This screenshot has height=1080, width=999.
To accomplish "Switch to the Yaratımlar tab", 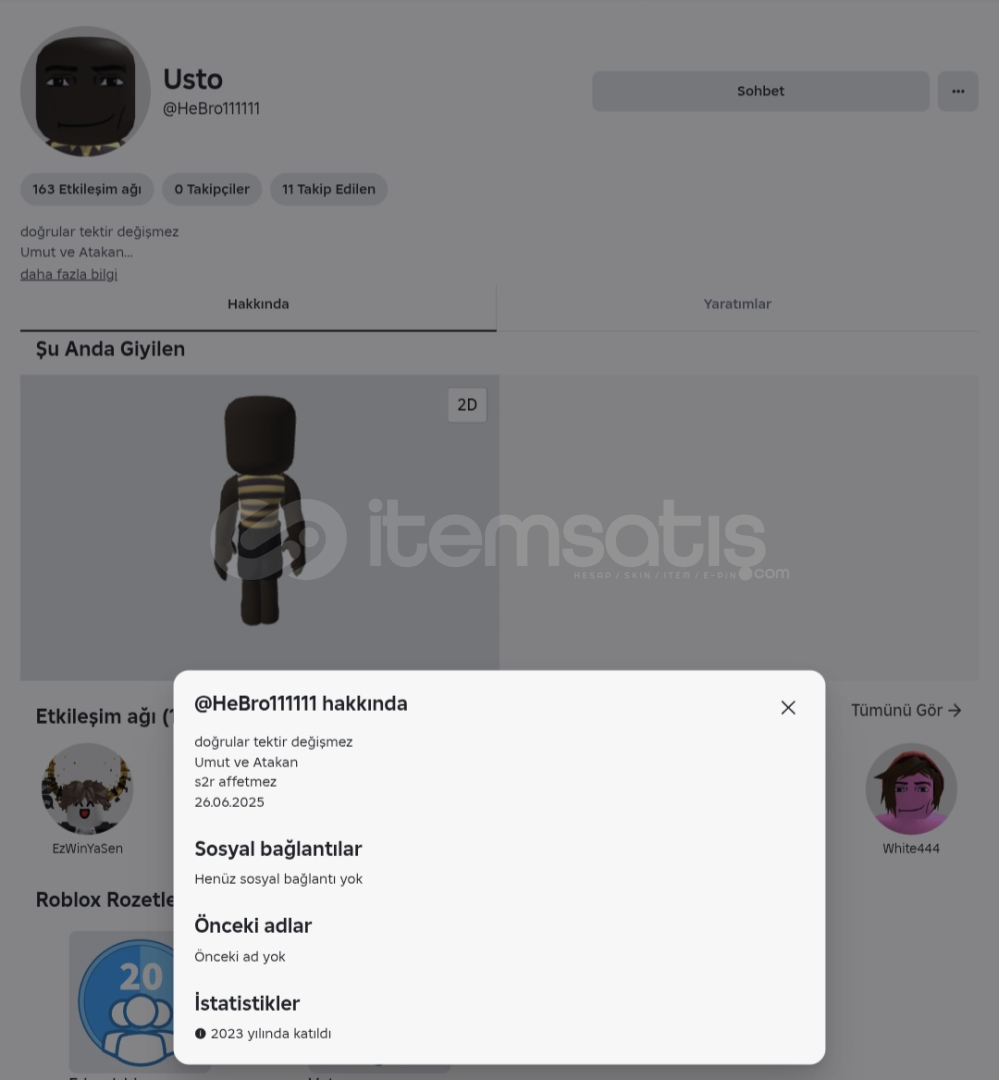I will pos(737,304).
